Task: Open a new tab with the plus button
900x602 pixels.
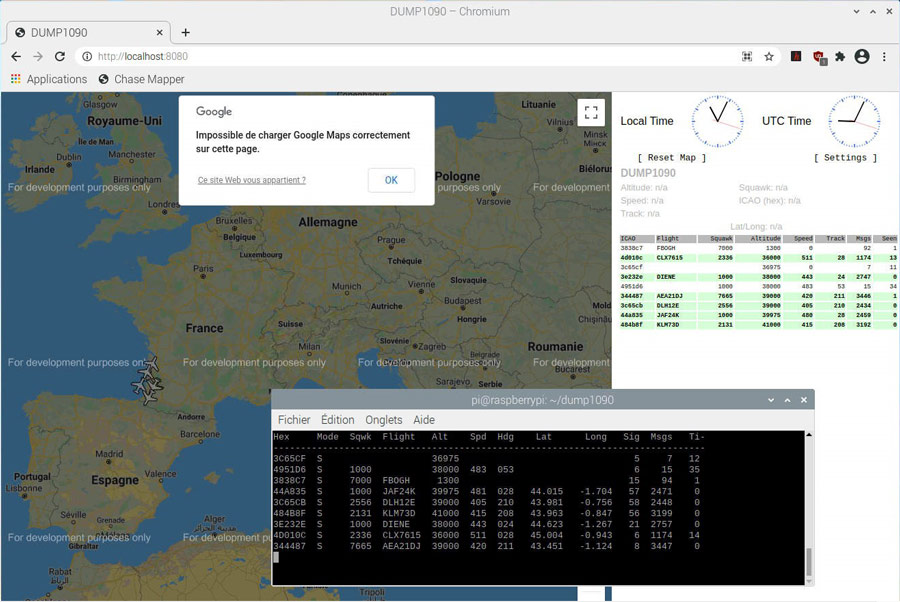Action: [185, 33]
